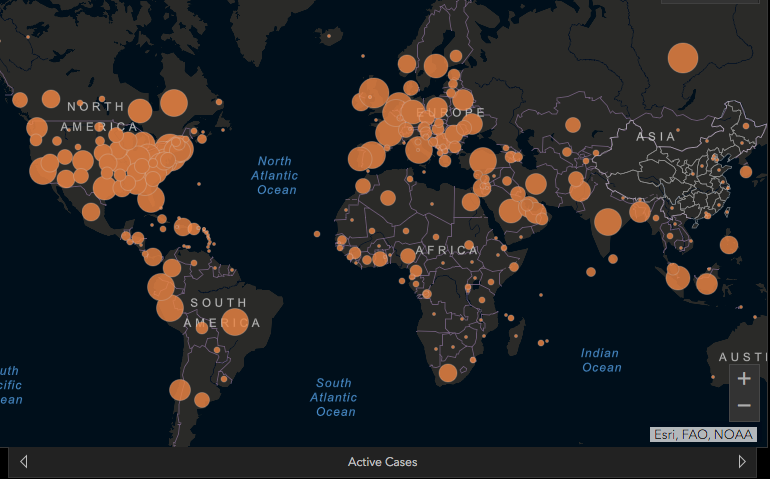This screenshot has height=479, width=770.
Task: Click the 'NORTH' word of North America label
Action: pos(96,107)
